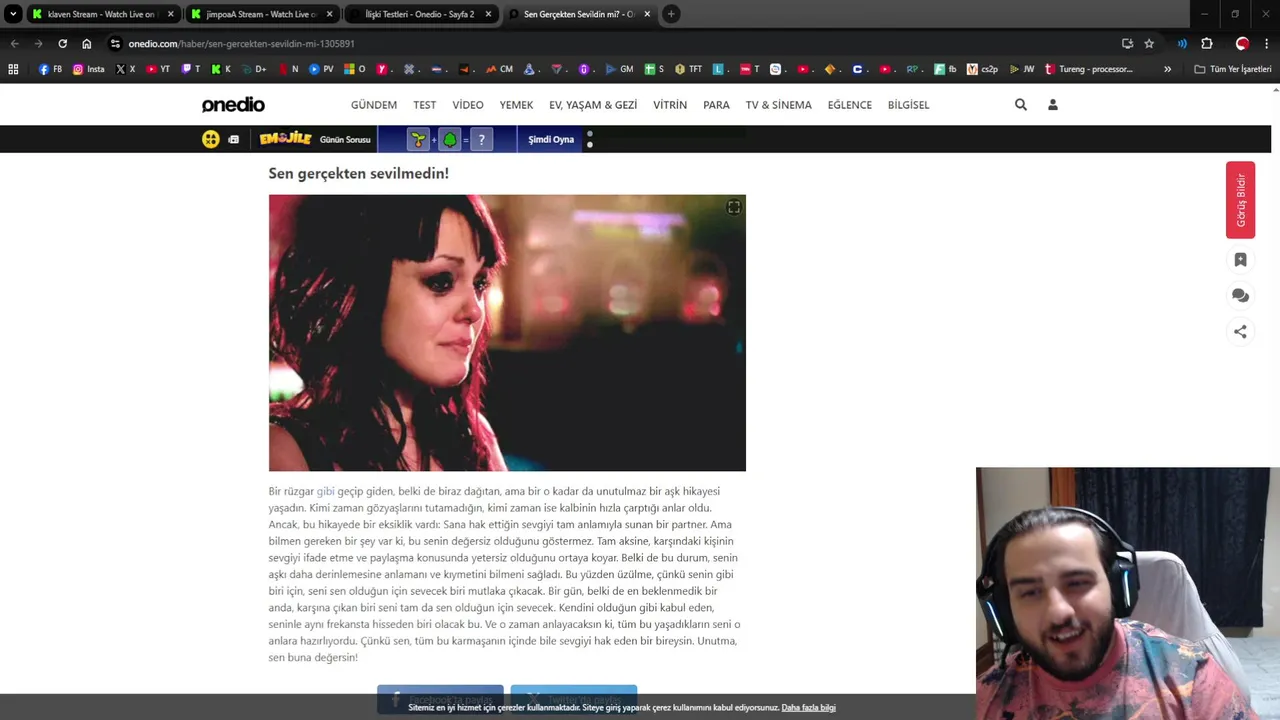Open the YT YouTube bookmark

[x=158, y=69]
